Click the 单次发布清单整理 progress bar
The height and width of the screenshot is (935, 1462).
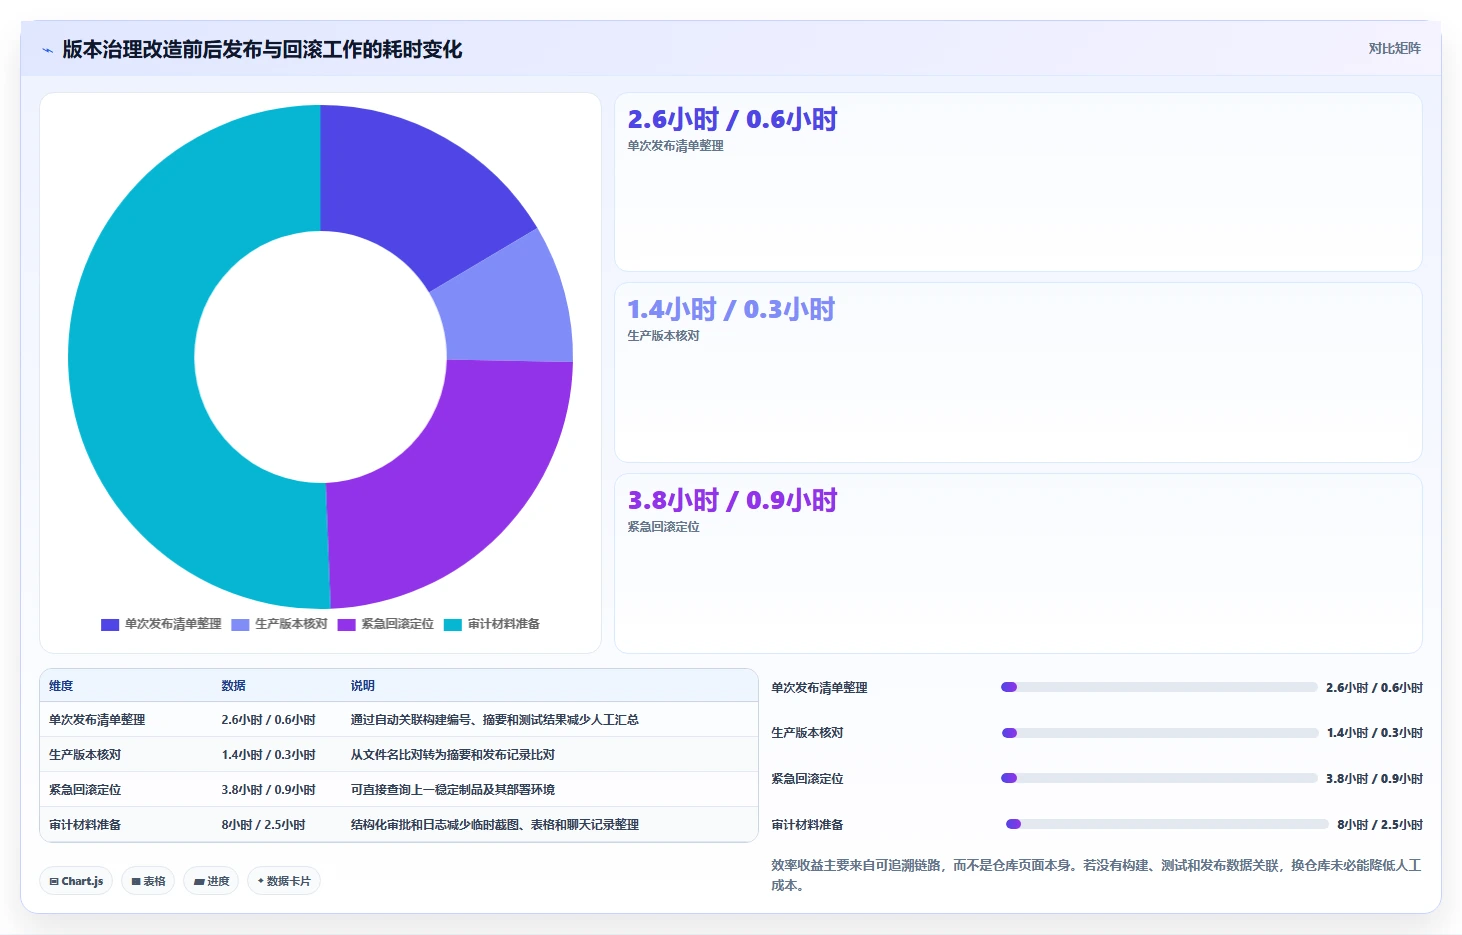(1159, 687)
